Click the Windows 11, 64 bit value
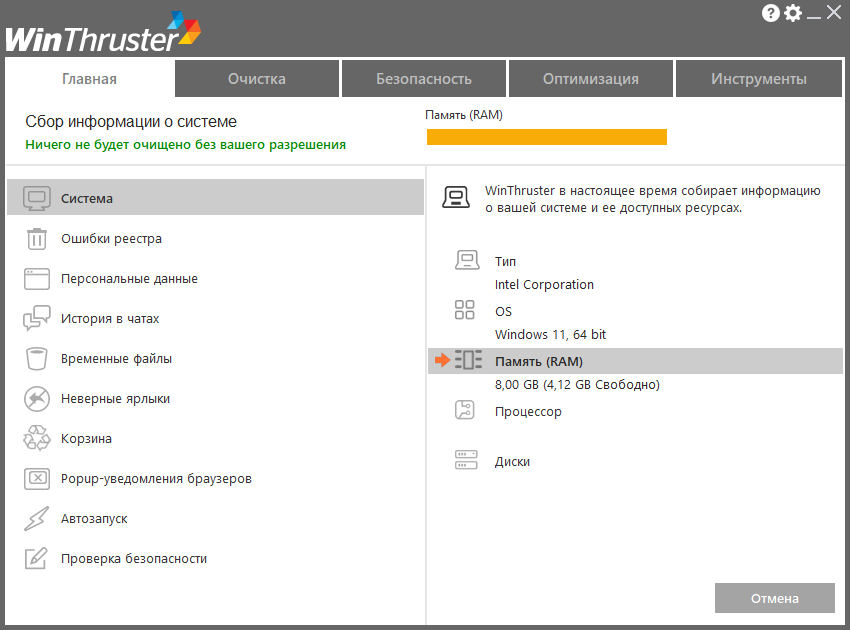 [550, 335]
